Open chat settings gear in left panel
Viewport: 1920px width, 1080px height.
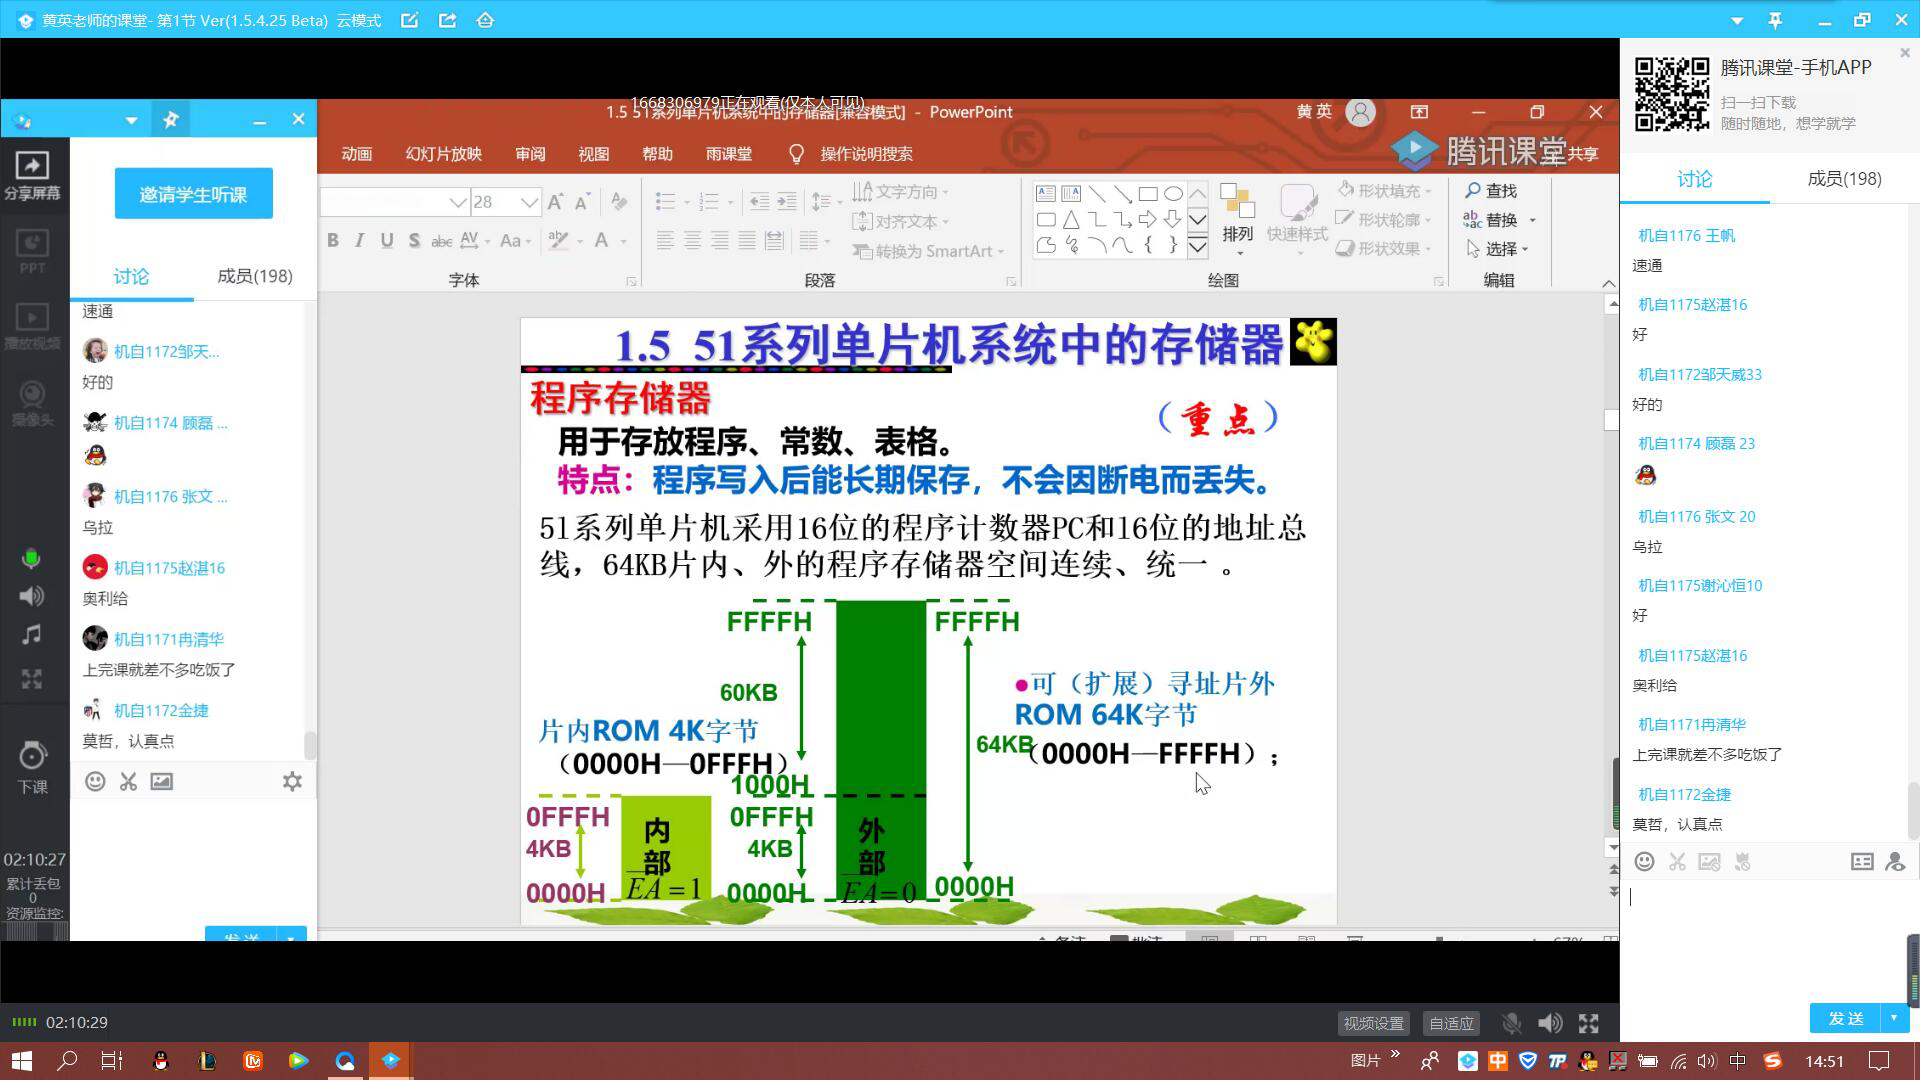292,782
